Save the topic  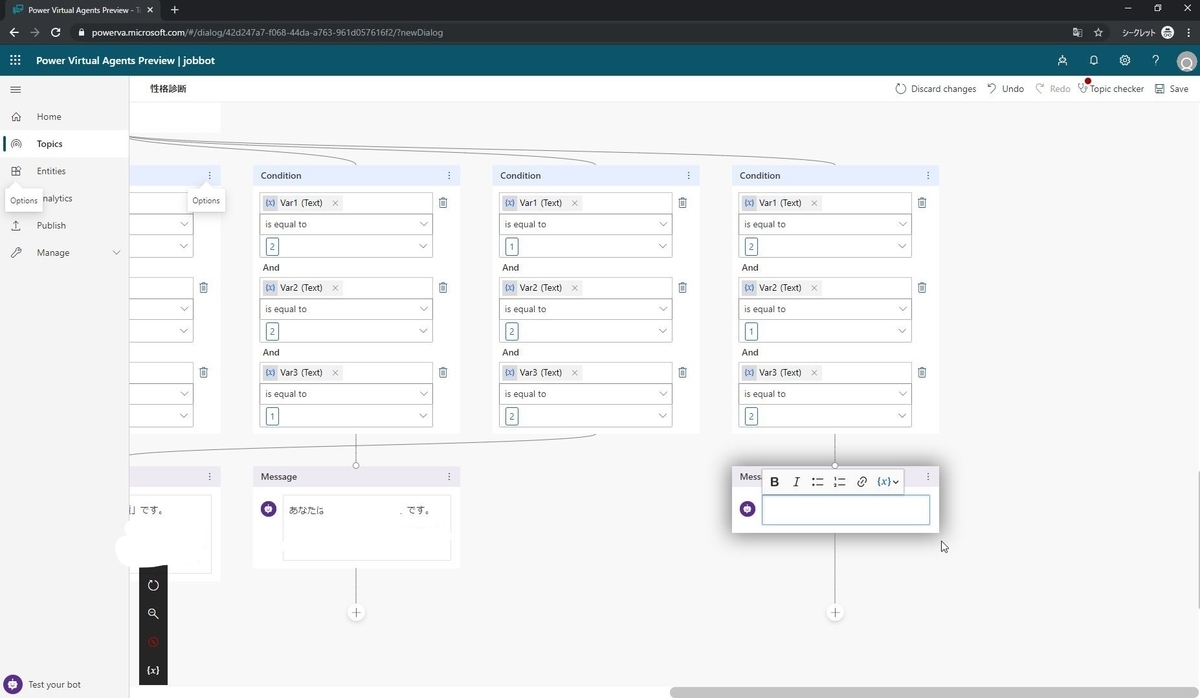pos(1172,89)
